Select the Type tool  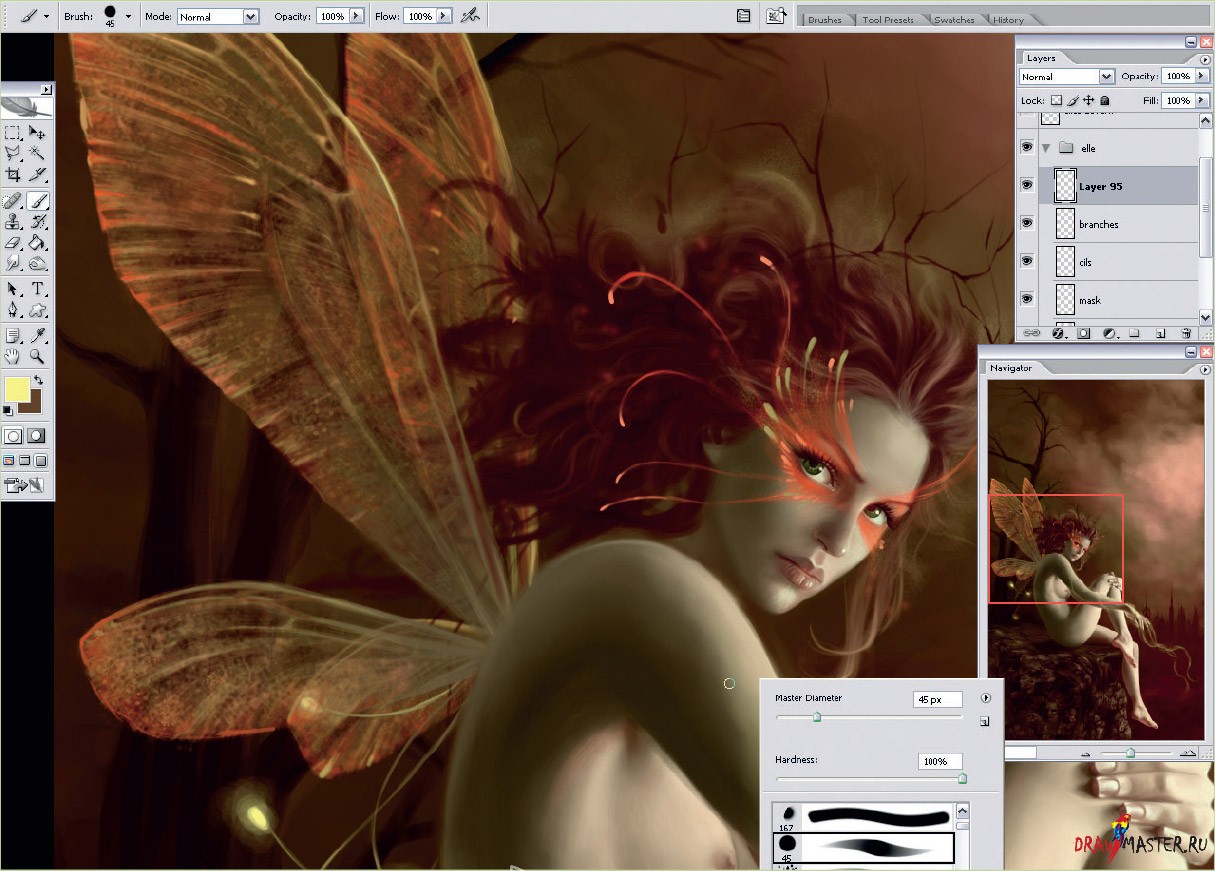(38, 289)
